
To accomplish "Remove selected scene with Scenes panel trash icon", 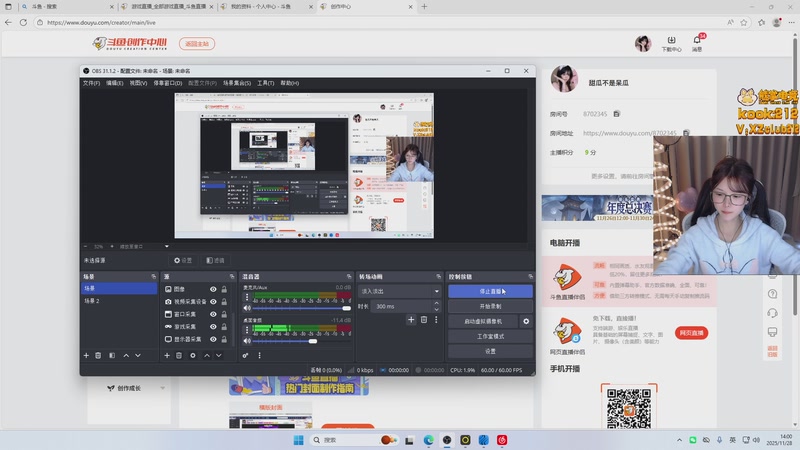I will coord(98,355).
